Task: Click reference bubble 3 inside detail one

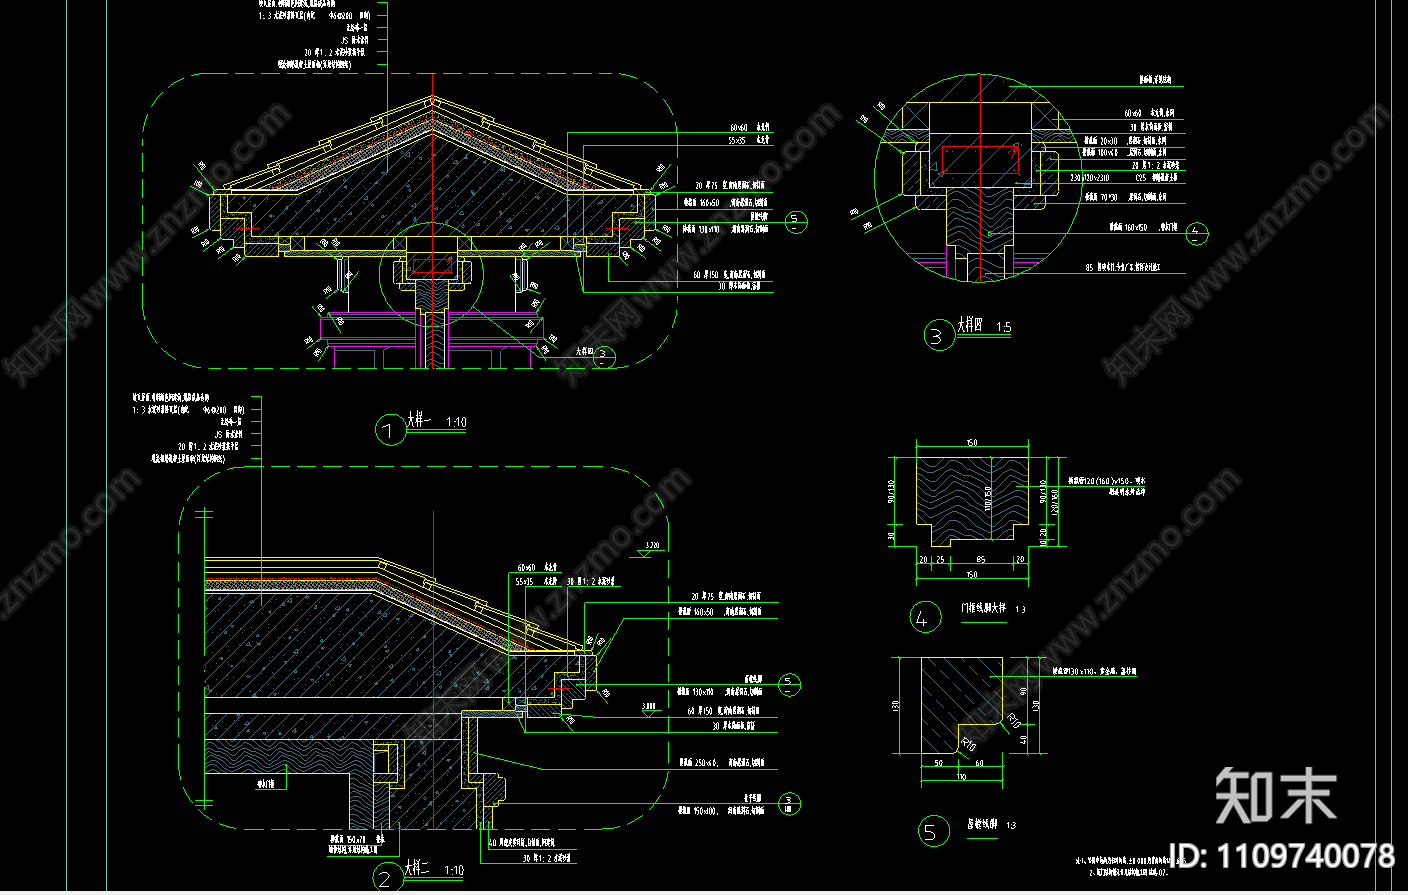Action: (604, 357)
